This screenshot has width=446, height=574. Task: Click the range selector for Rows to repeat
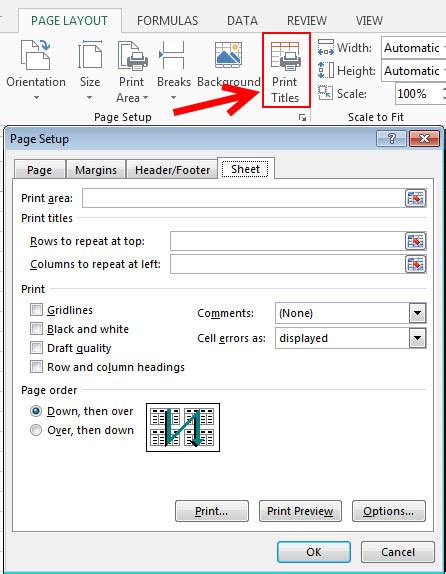[x=416, y=241]
